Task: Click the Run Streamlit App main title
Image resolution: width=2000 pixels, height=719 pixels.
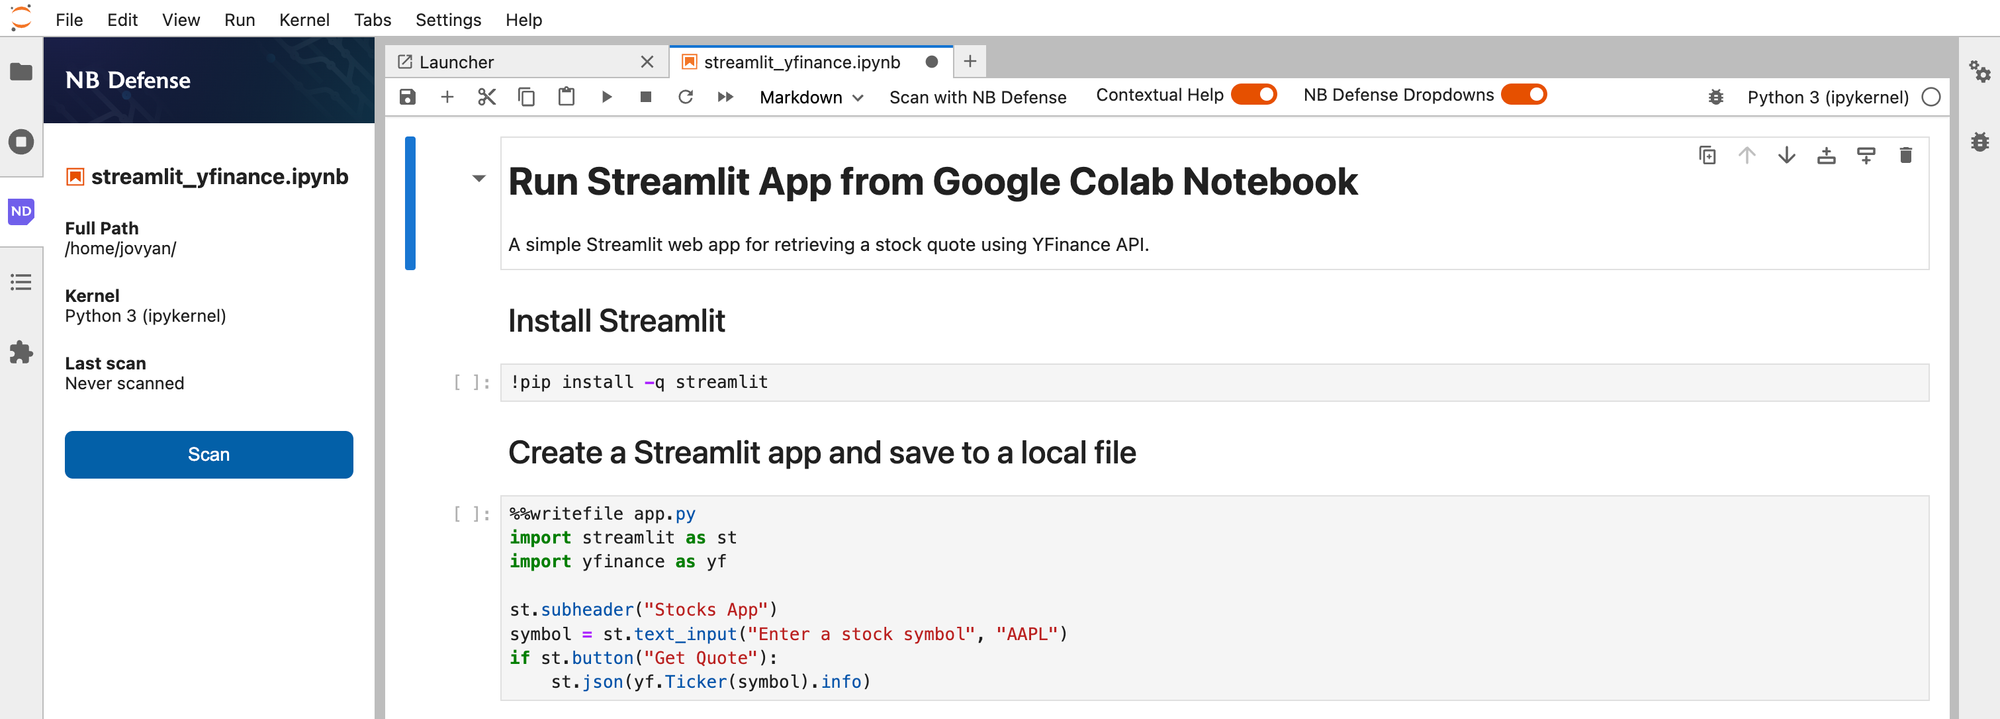Action: coord(933,182)
